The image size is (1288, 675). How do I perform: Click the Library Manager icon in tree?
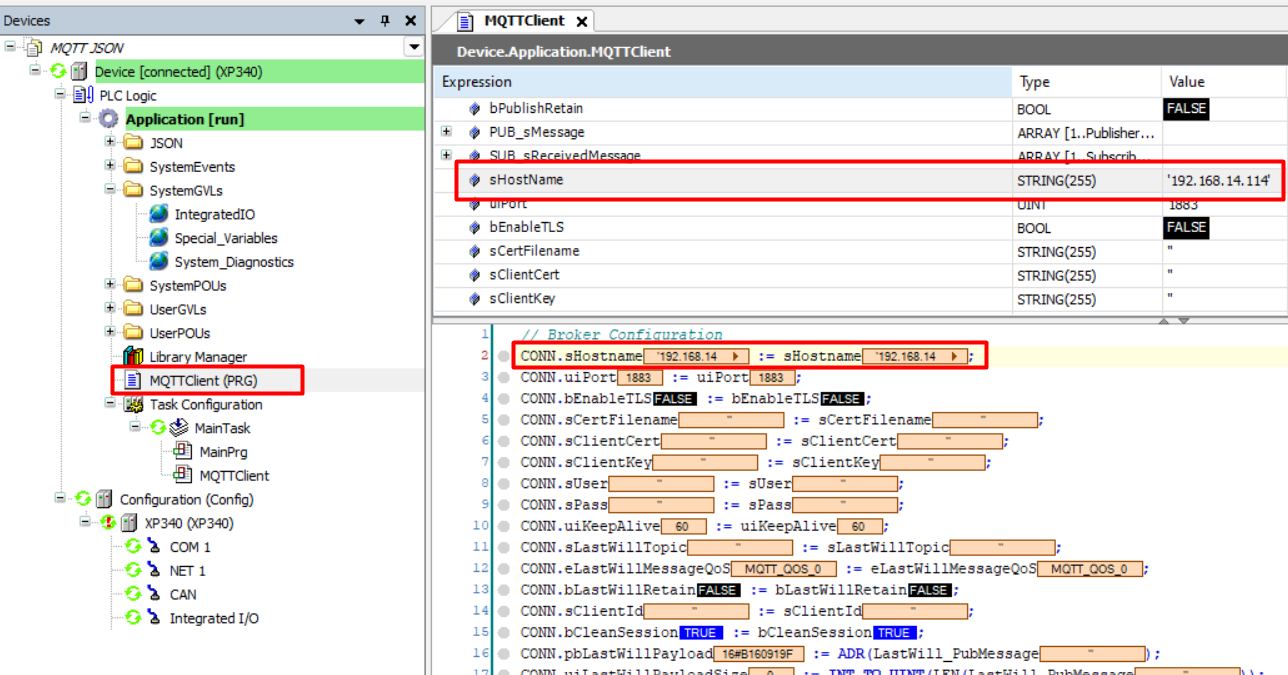point(133,357)
